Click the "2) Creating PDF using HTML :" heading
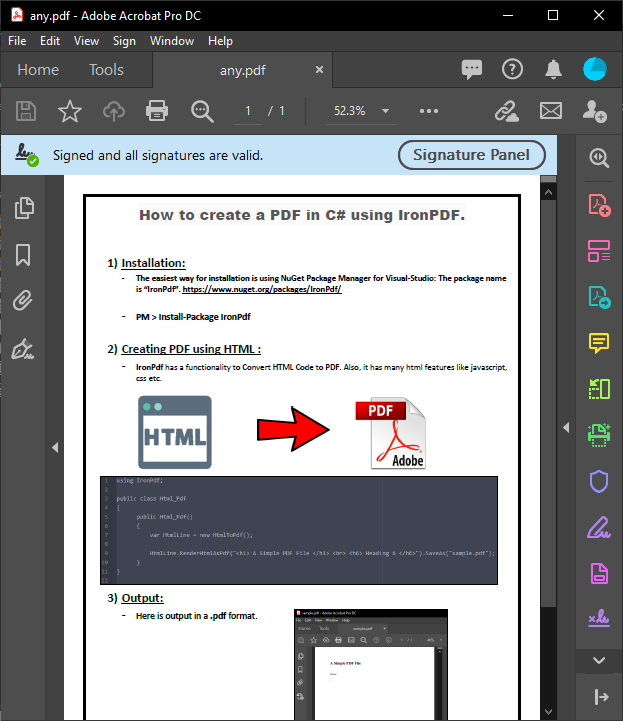 coord(184,349)
